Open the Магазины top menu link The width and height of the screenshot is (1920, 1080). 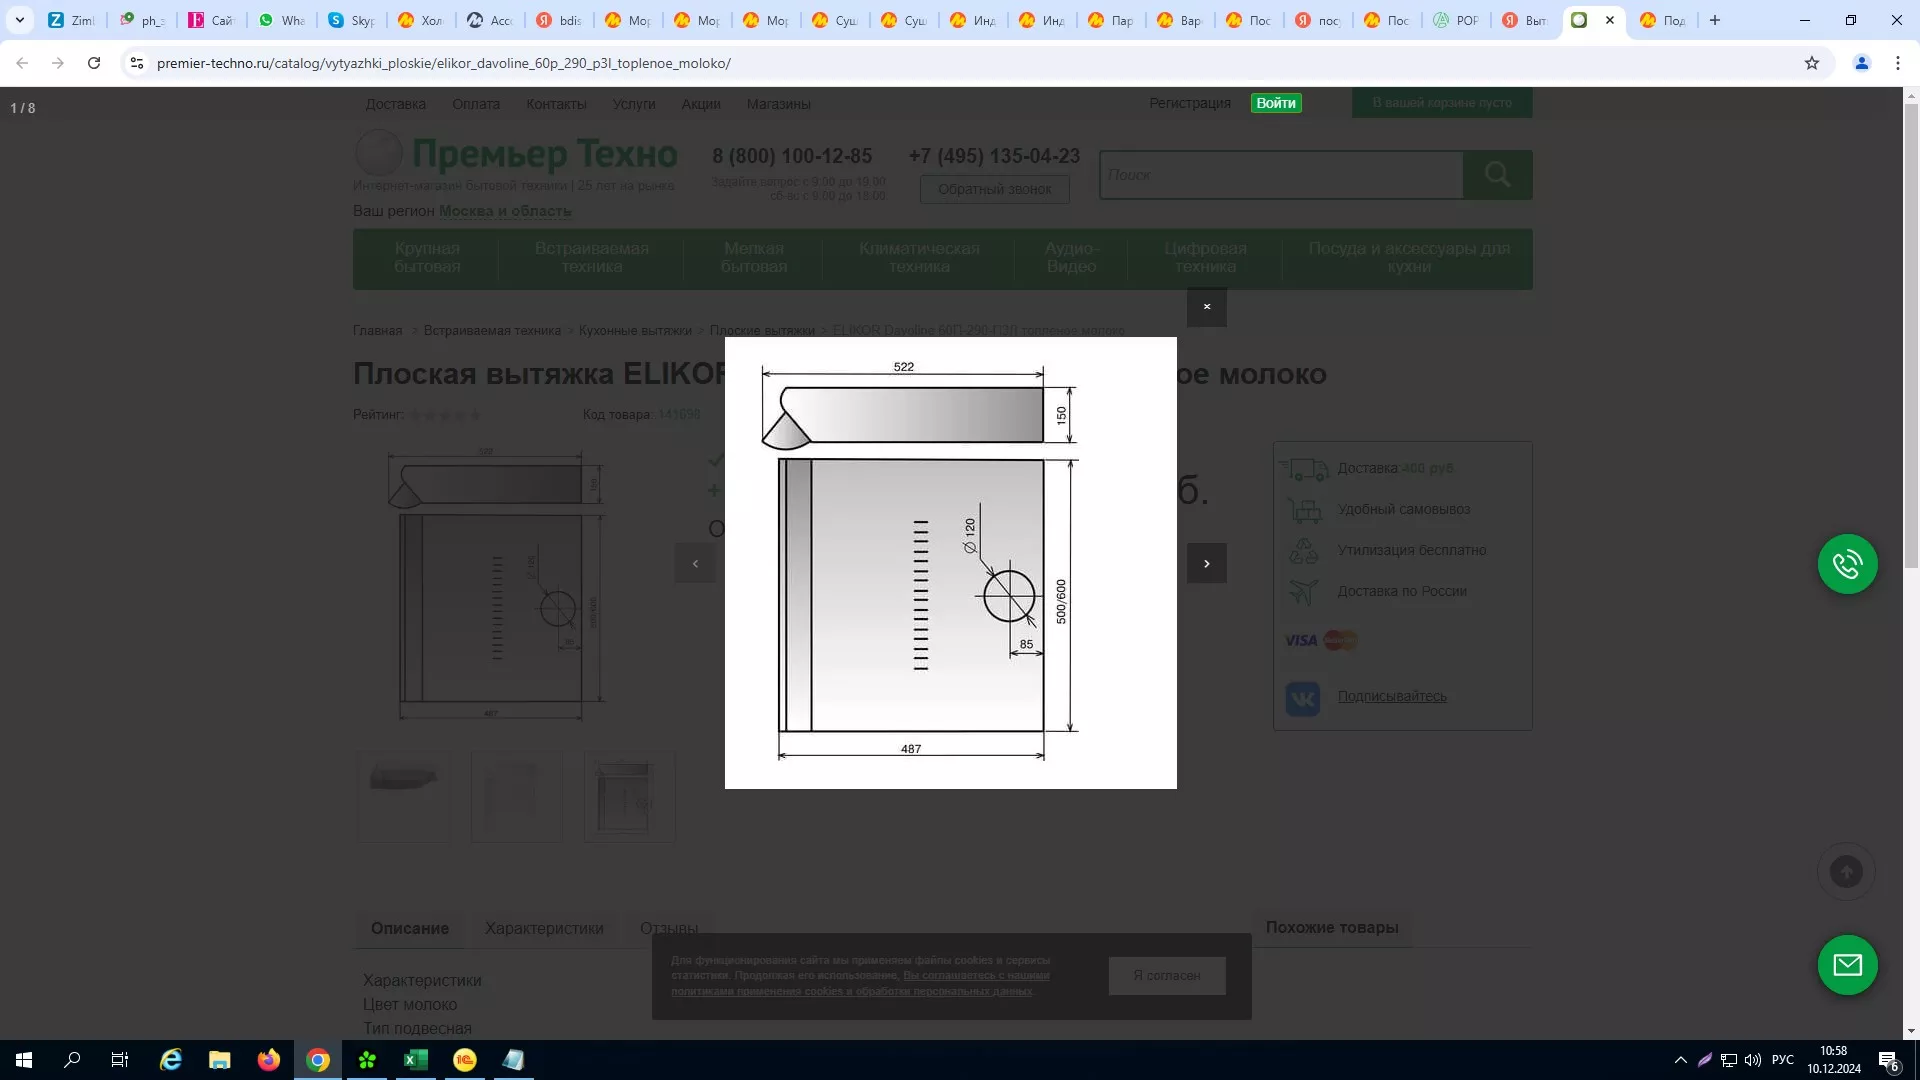pyautogui.click(x=778, y=104)
